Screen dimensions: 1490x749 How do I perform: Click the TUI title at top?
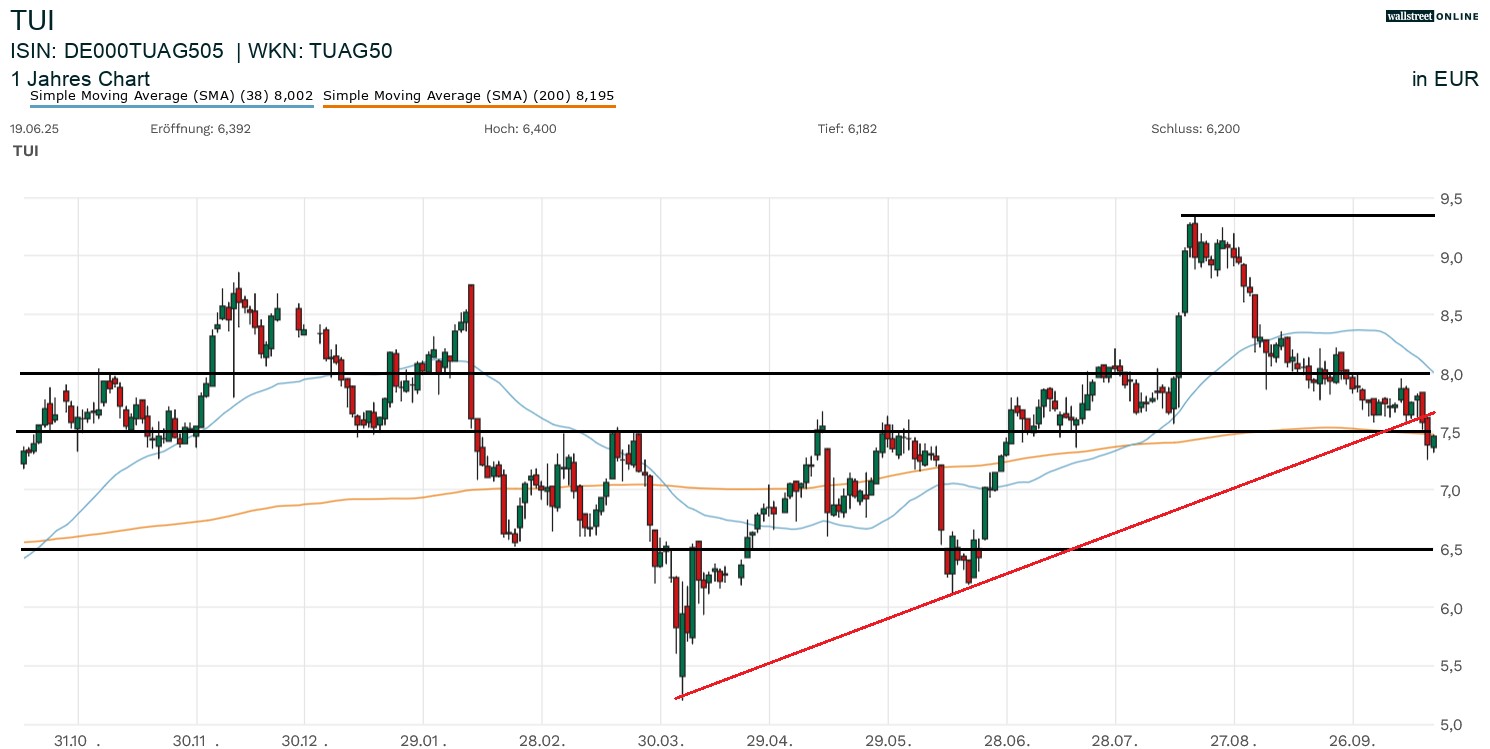pos(33,20)
